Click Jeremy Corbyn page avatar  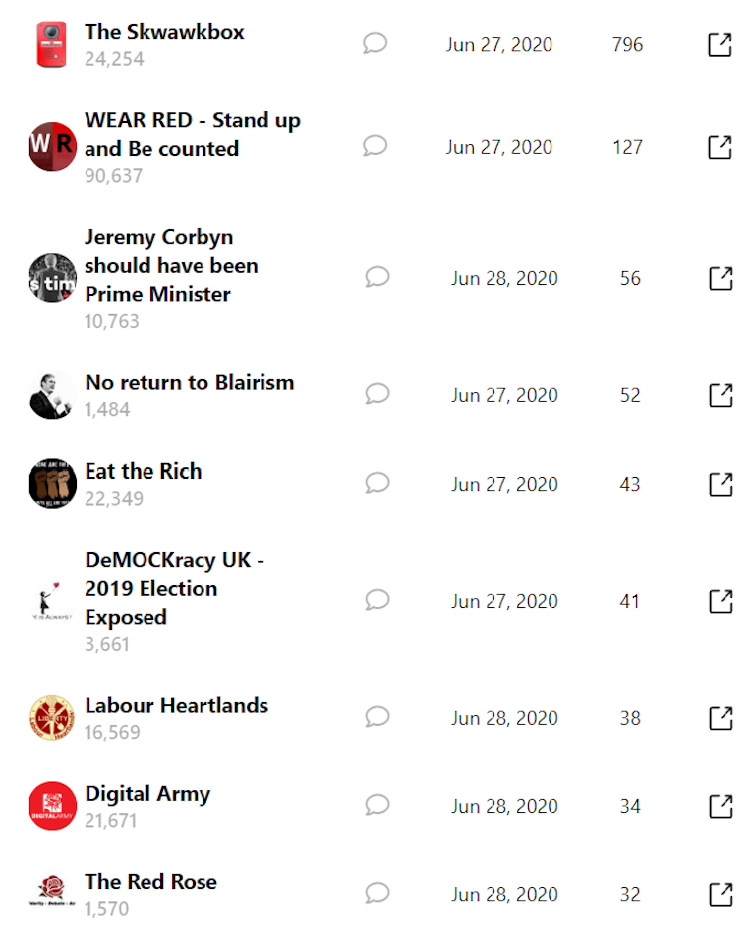point(52,278)
